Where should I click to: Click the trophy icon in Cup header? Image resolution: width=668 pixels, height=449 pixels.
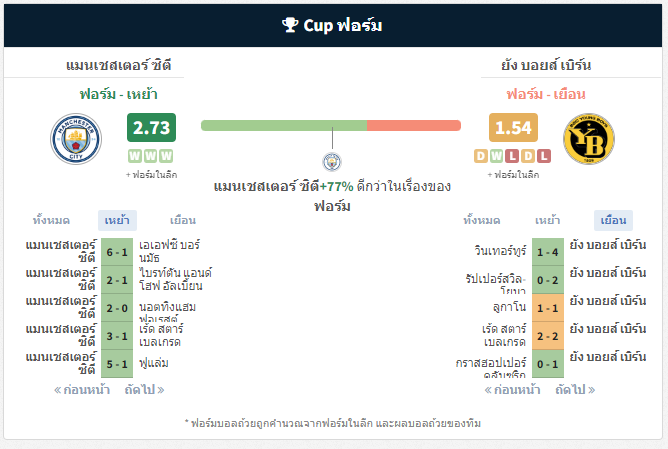290,25
